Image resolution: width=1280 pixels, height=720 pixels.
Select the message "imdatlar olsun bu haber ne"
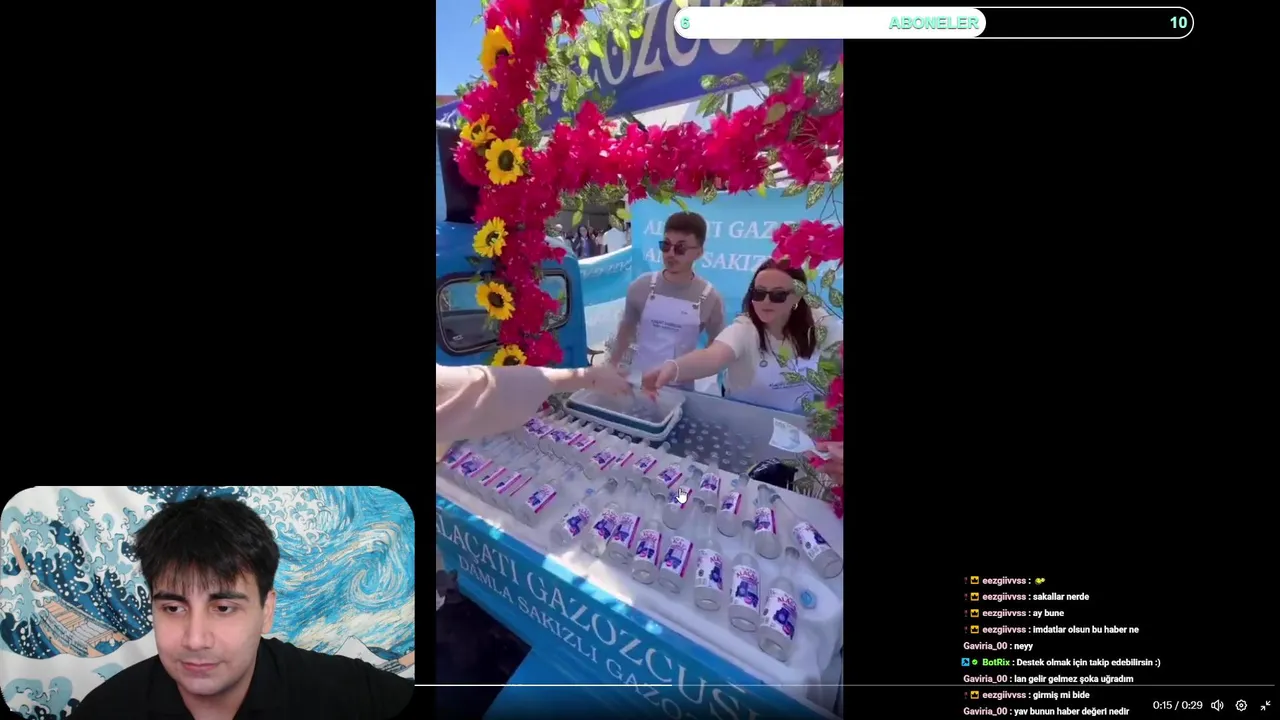click(x=1085, y=629)
